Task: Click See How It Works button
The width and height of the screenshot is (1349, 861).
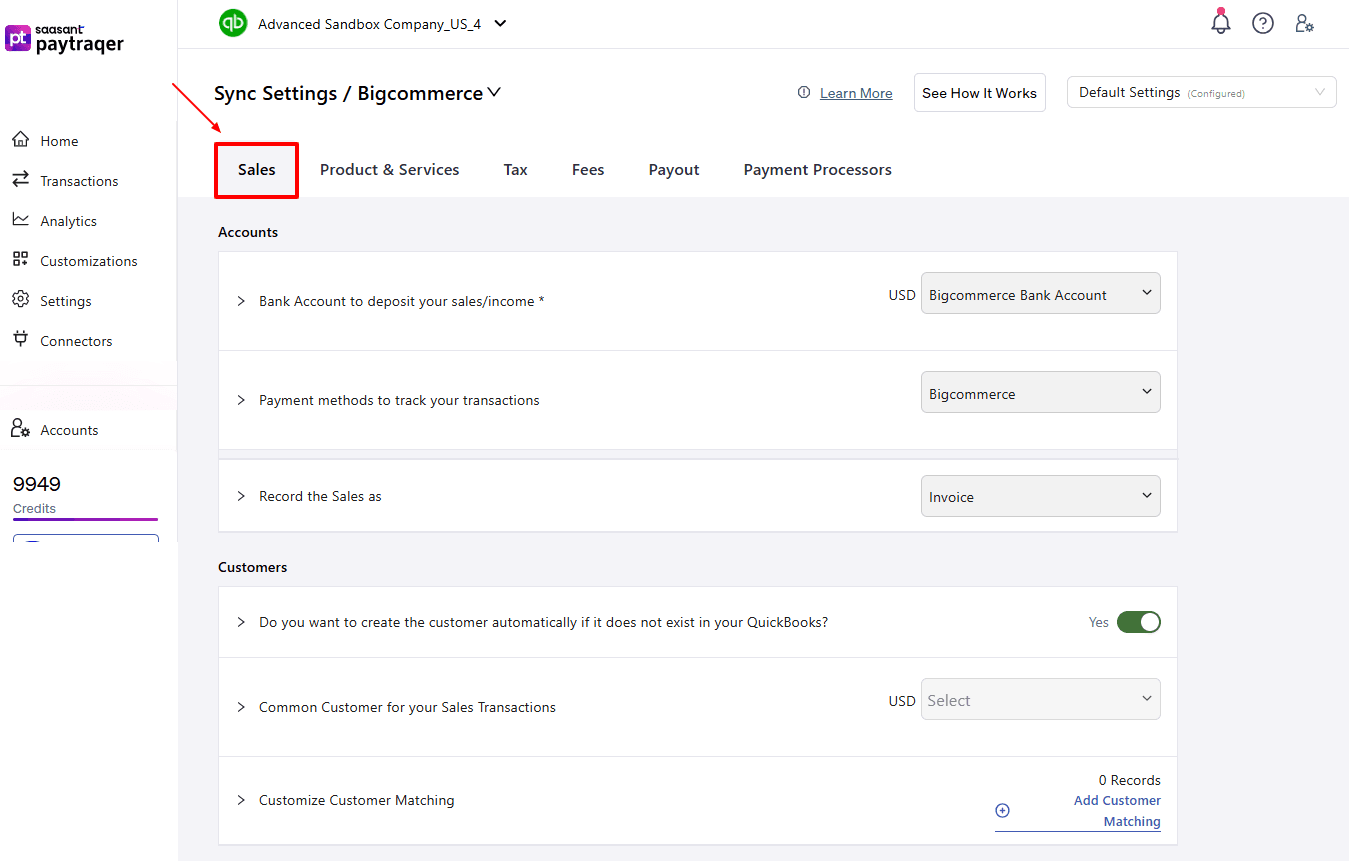Action: pos(980,92)
